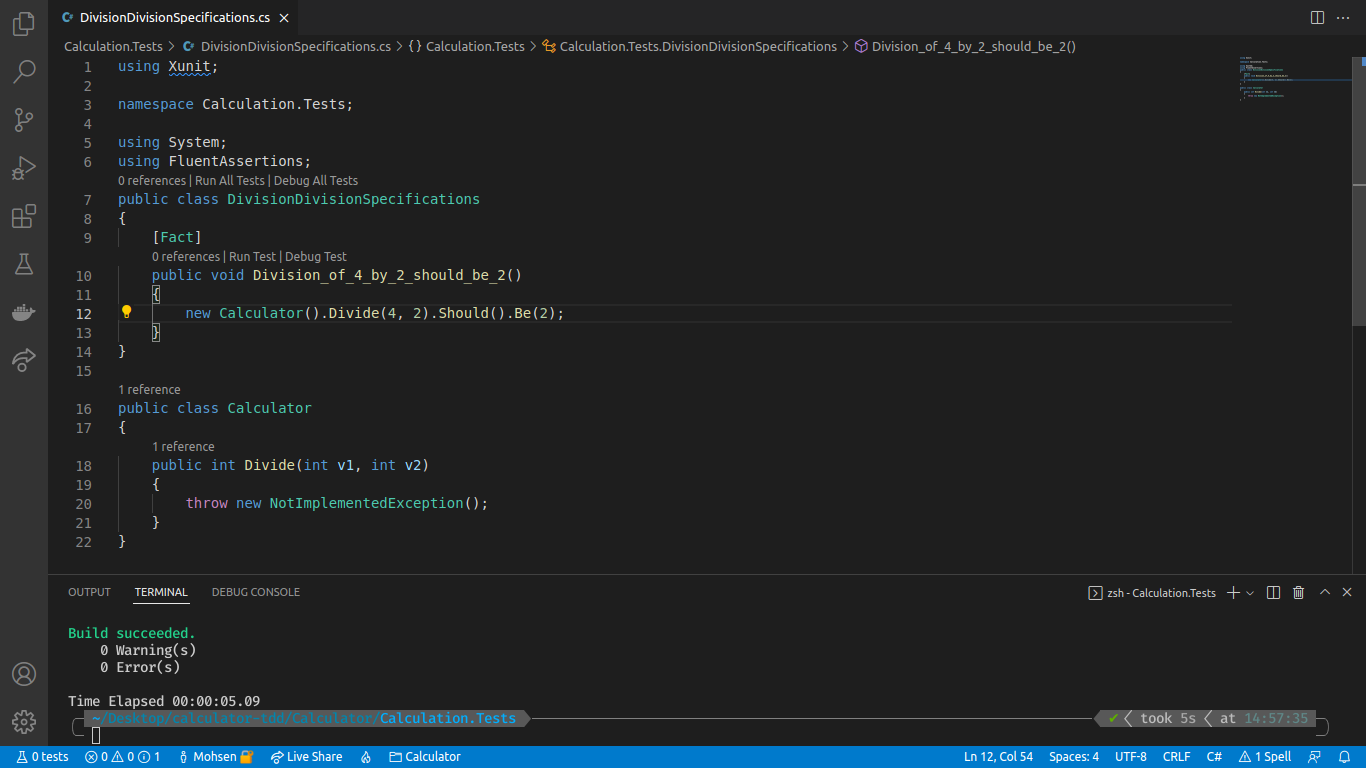Image resolution: width=1366 pixels, height=768 pixels.
Task: Switch to the DEBUG CONSOLE tab
Action: click(255, 592)
